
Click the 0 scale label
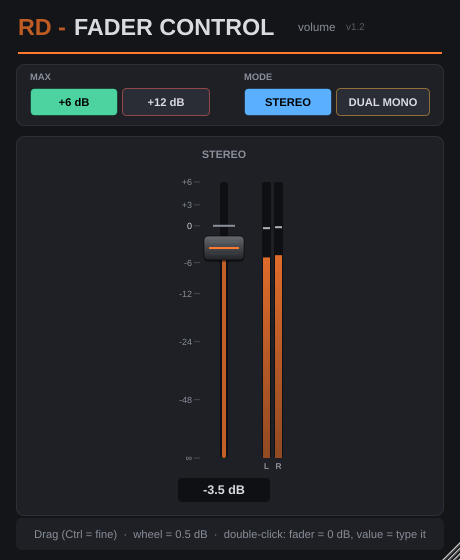pos(189,226)
